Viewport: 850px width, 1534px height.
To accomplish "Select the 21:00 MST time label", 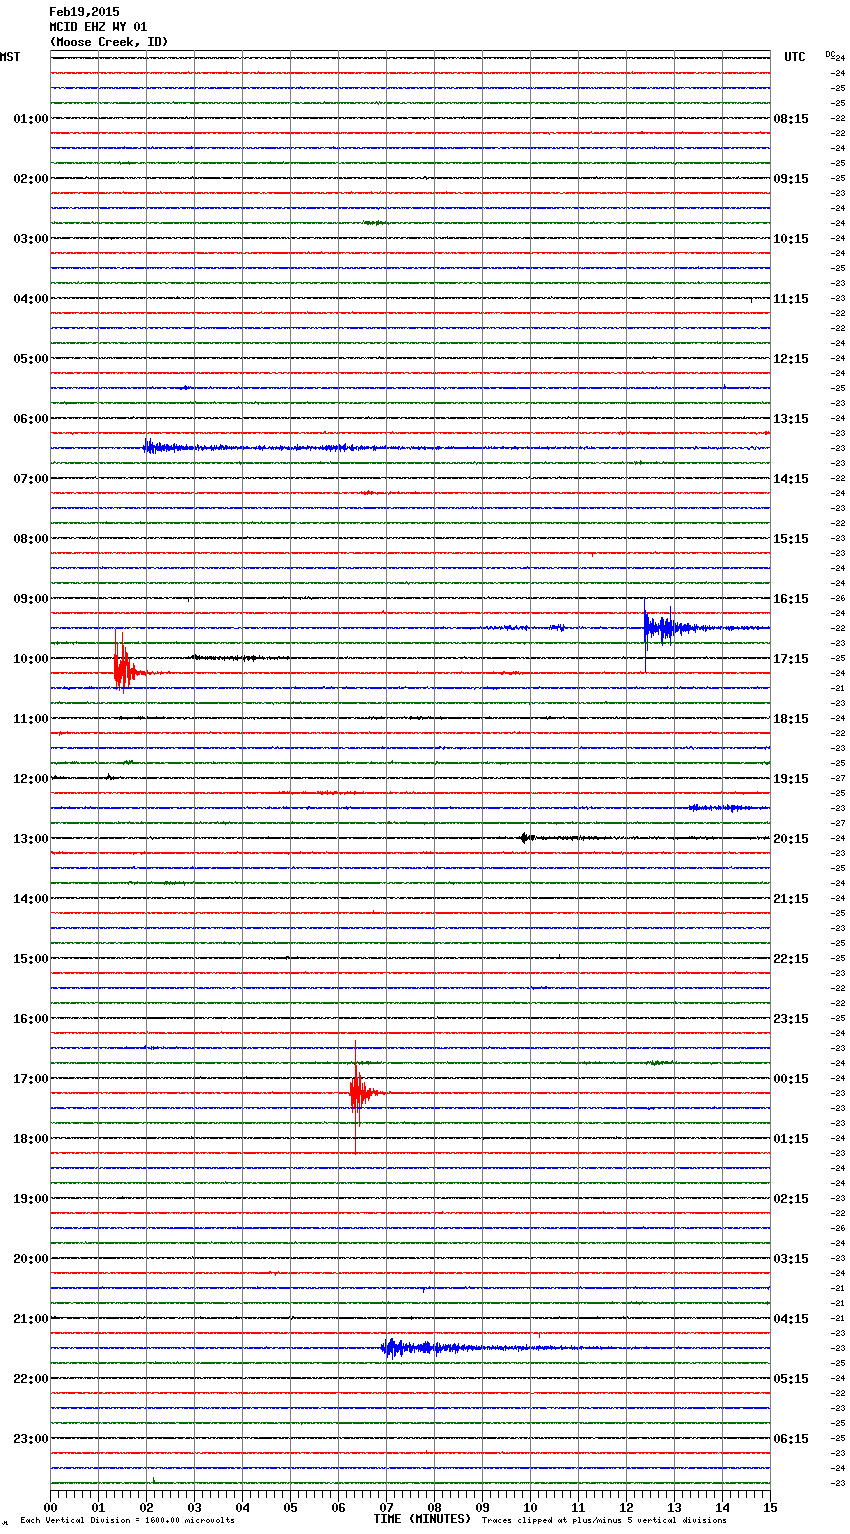I will (30, 1319).
